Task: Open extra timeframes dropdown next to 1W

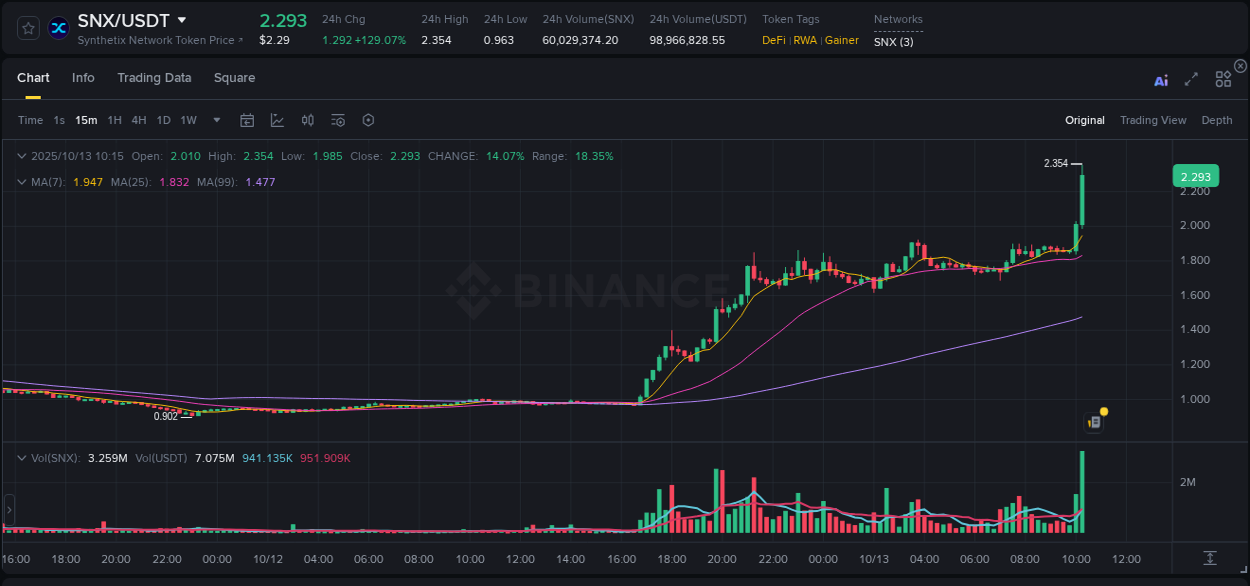Action: point(214,120)
